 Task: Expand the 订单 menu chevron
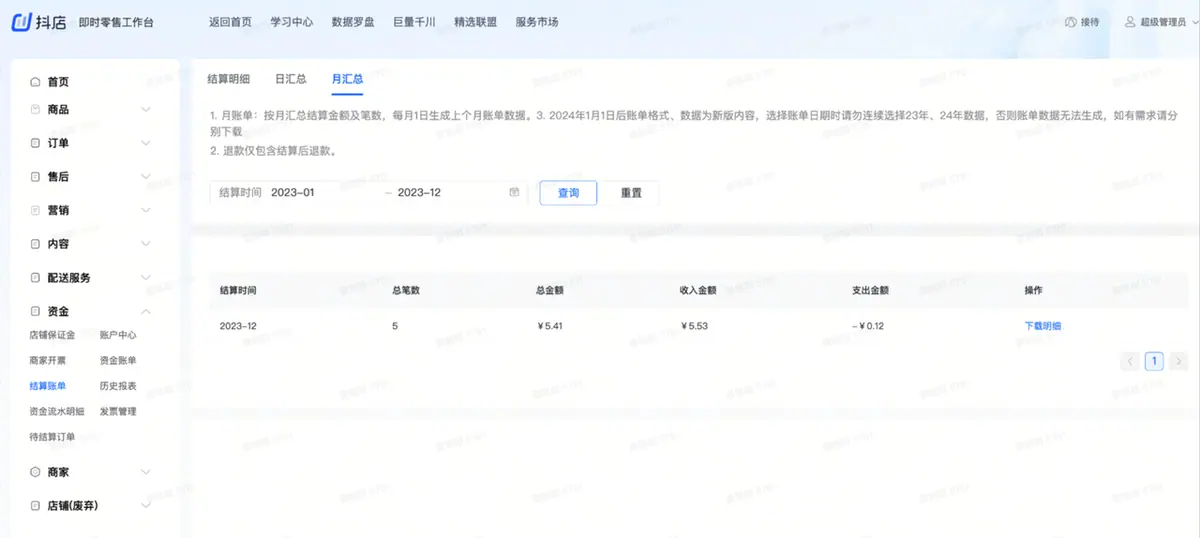[146, 143]
